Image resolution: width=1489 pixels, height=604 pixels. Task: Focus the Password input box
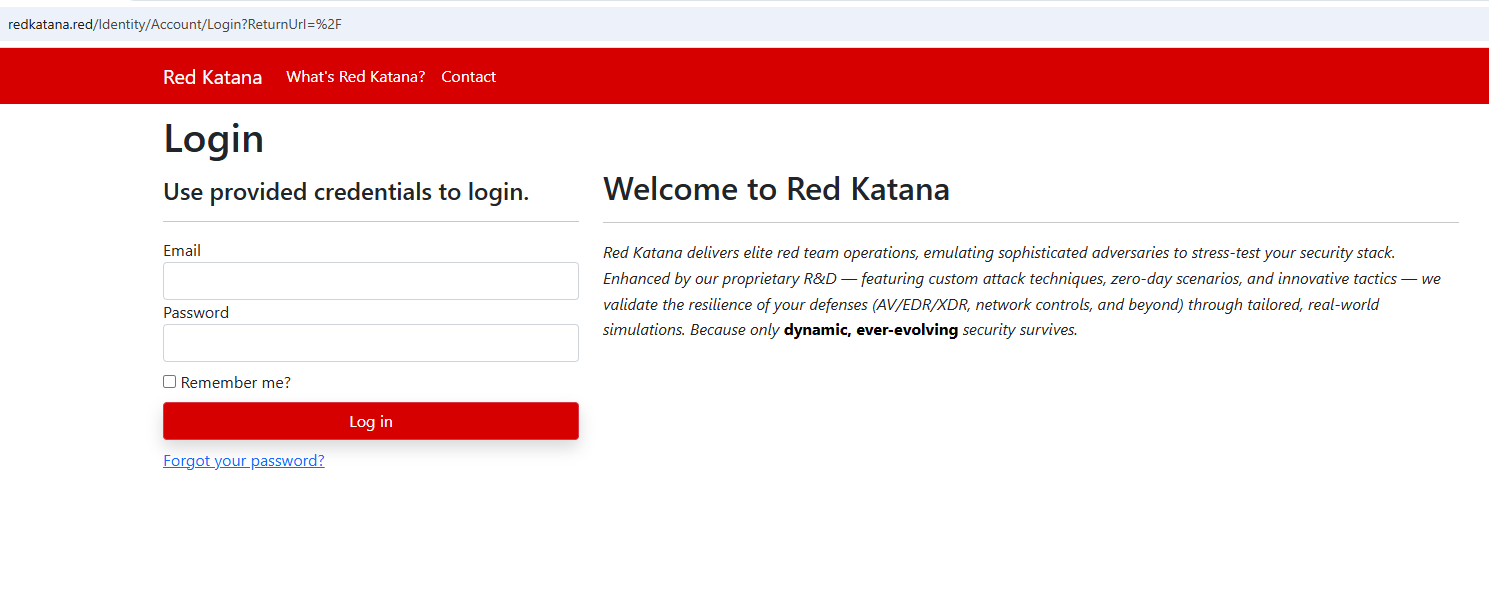pos(370,343)
